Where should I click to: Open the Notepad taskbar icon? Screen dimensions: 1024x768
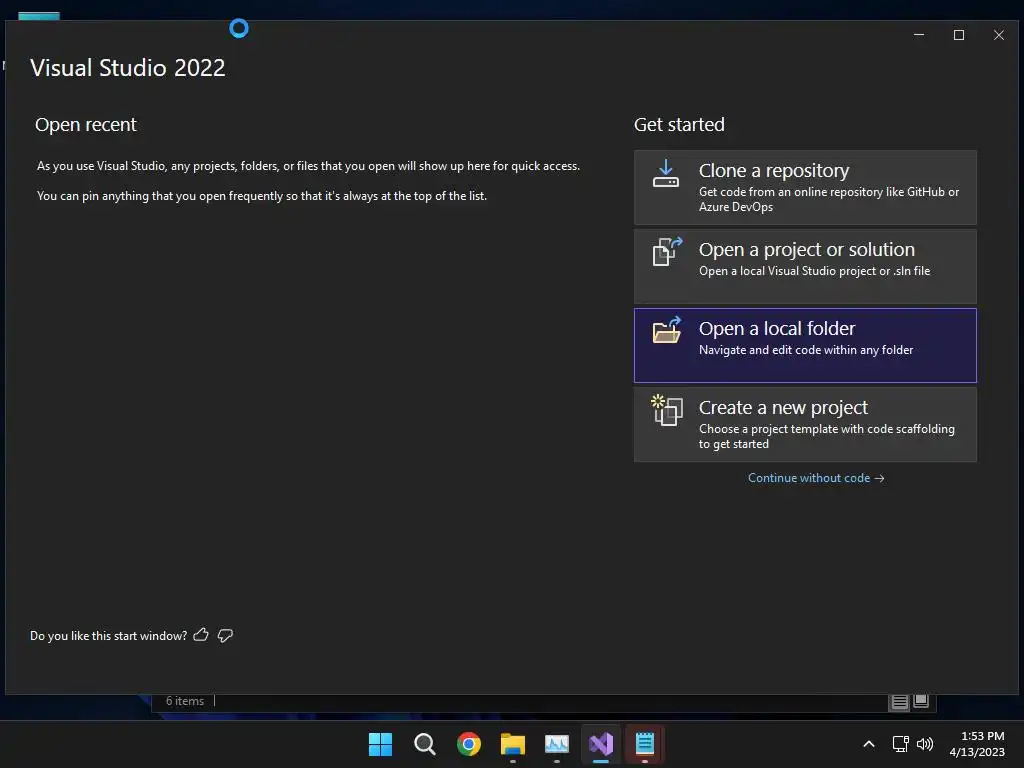(x=645, y=744)
